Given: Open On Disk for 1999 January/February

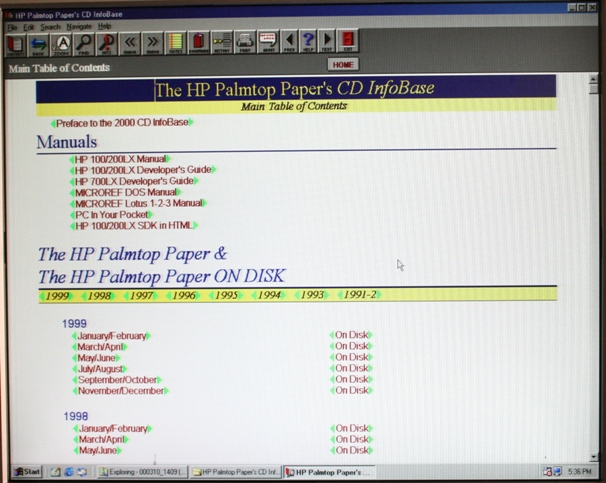Looking at the screenshot, I should point(351,335).
